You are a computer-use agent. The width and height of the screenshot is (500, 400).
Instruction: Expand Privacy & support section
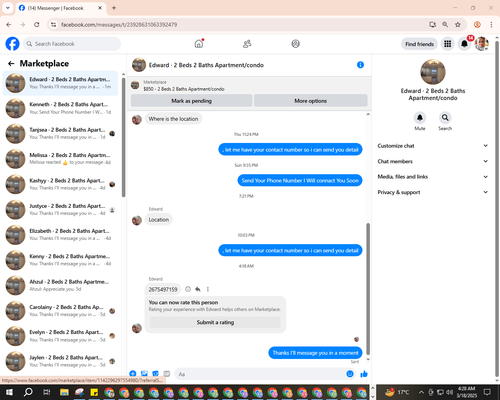point(433,192)
